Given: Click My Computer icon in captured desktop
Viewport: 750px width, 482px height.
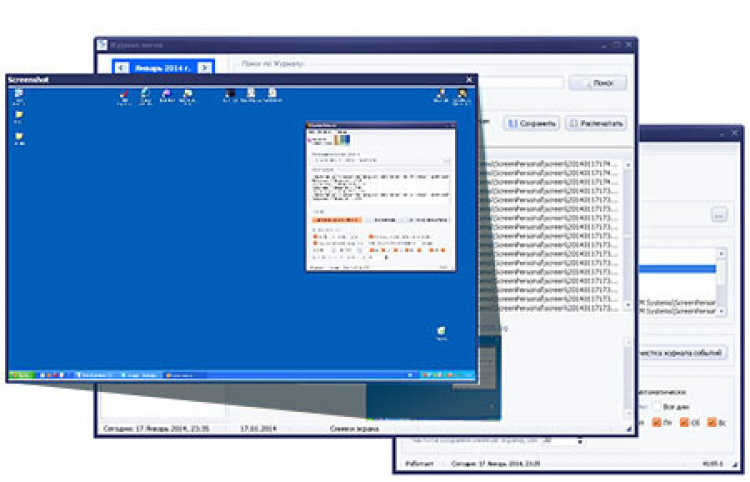Looking at the screenshot, I should click(19, 96).
